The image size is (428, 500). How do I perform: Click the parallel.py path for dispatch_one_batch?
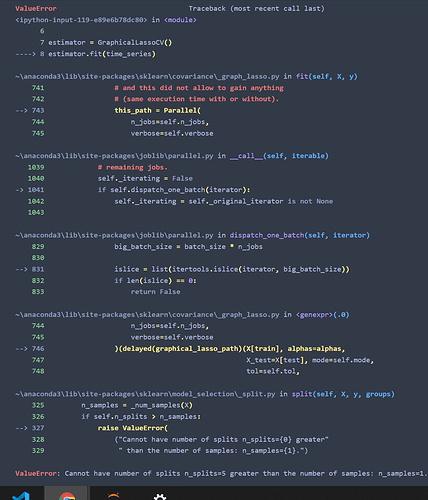tap(114, 235)
